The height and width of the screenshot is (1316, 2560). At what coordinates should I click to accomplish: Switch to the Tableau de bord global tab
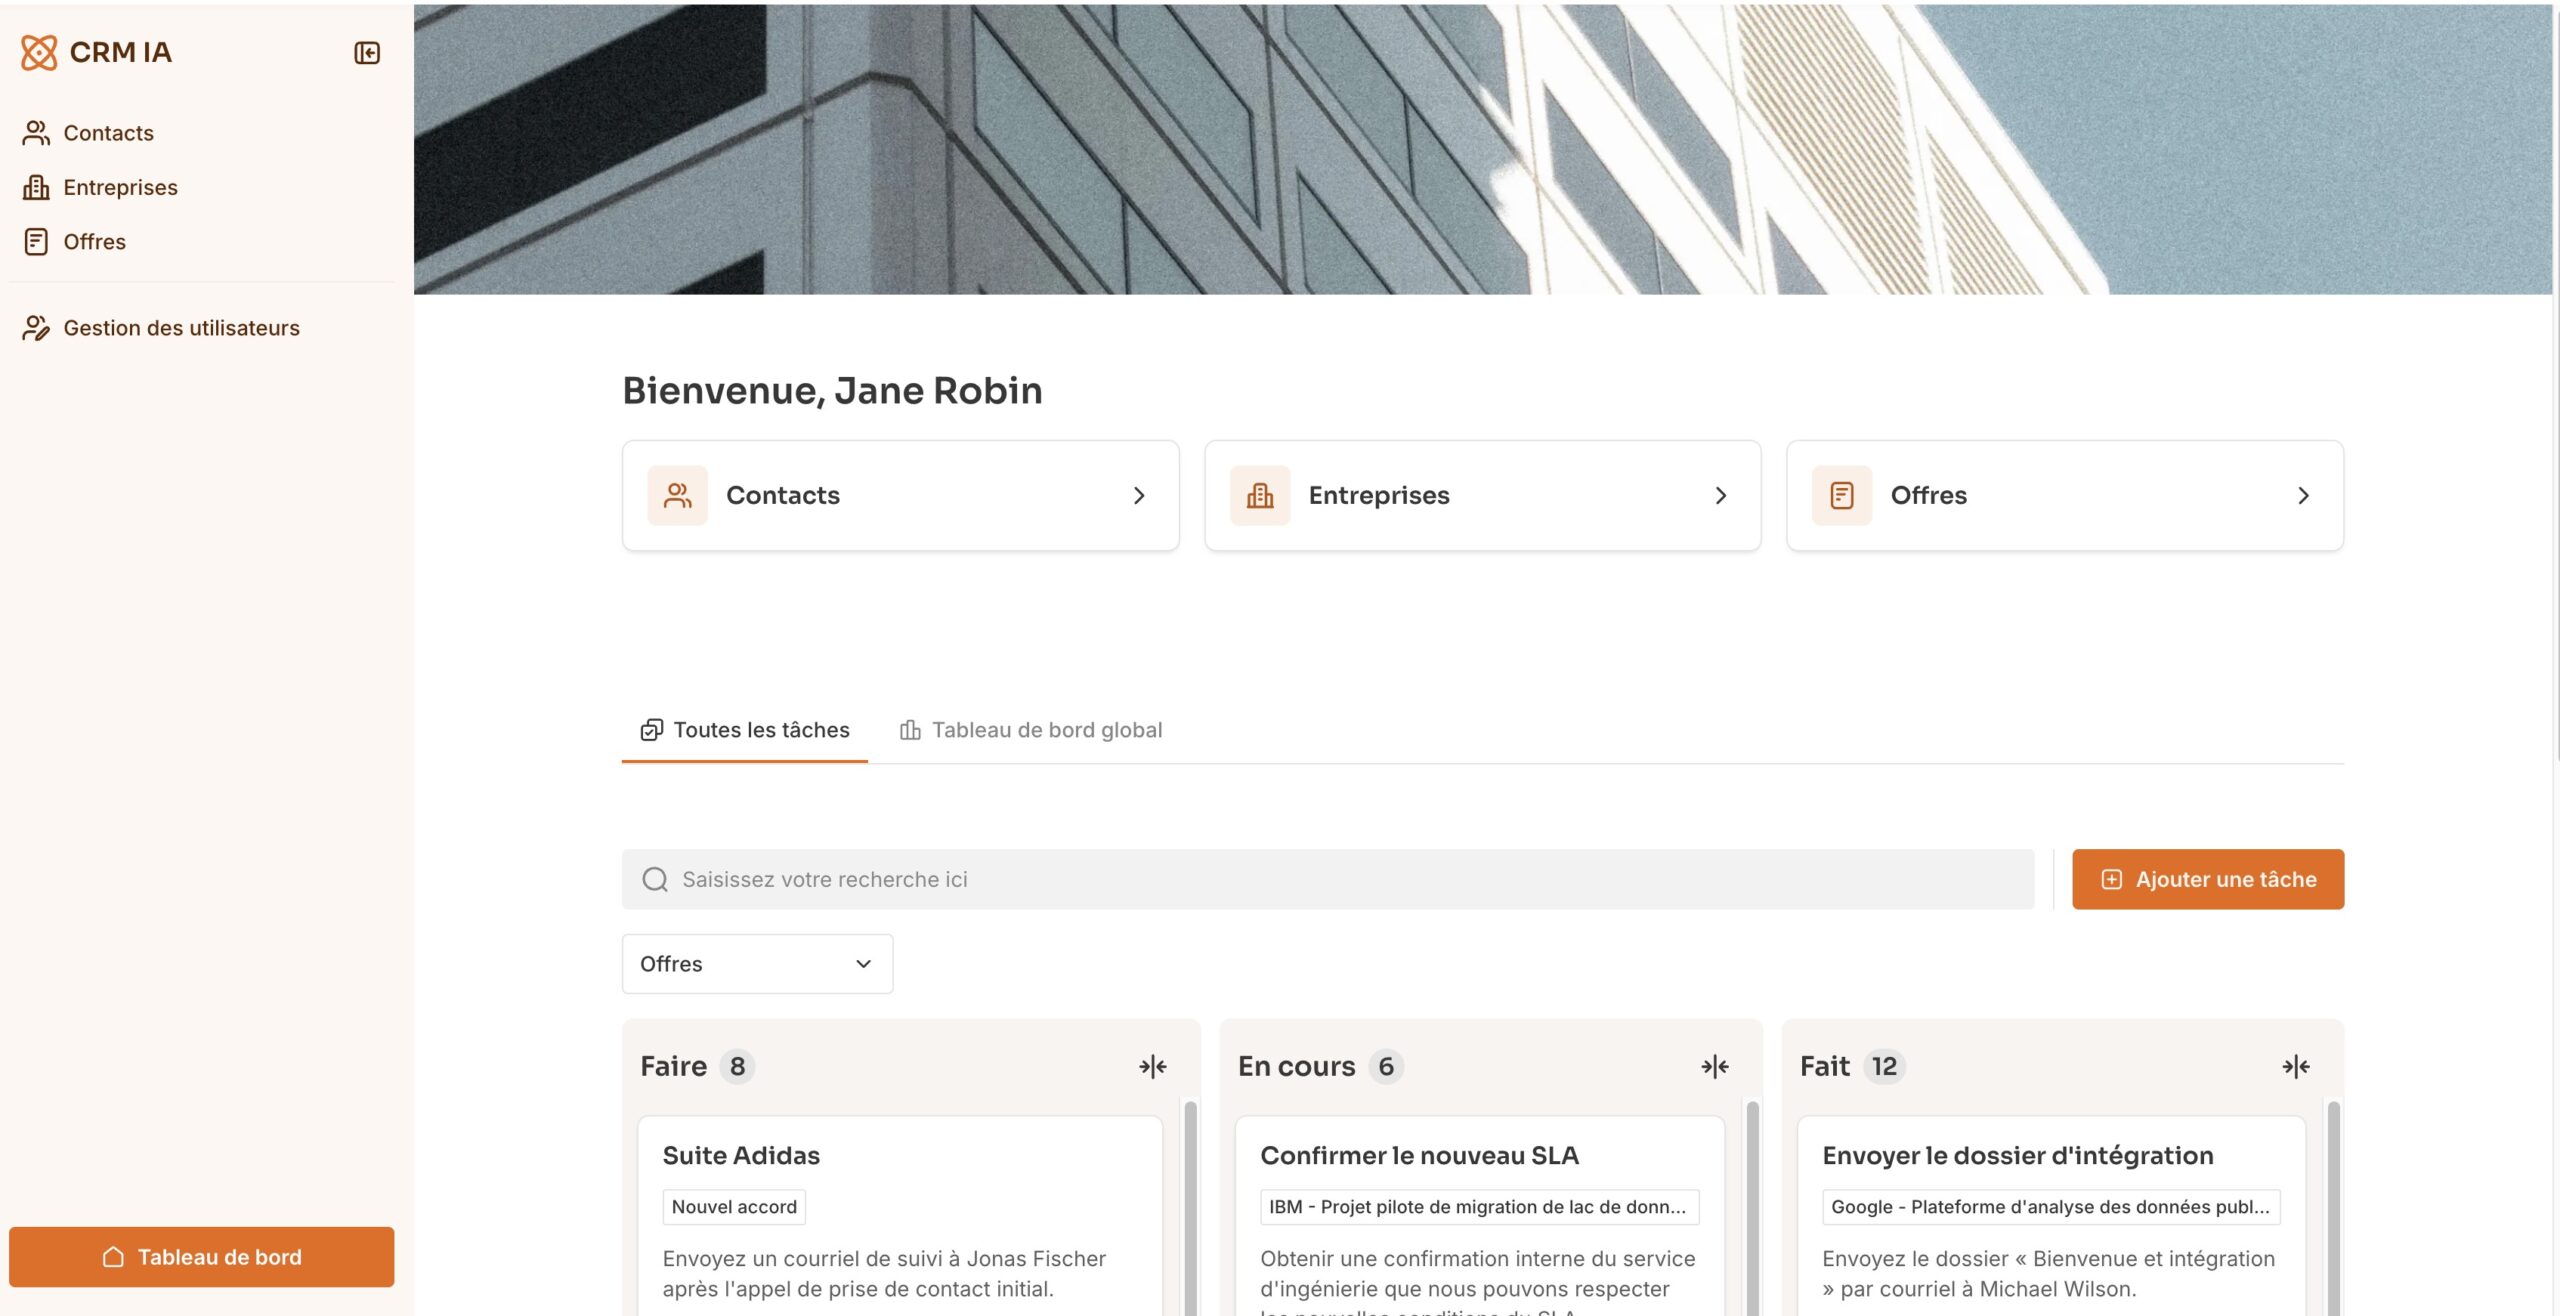(1030, 730)
